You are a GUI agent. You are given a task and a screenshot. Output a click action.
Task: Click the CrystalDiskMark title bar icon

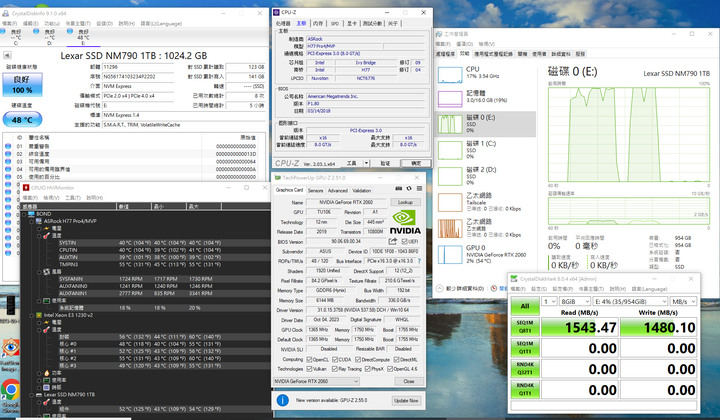click(514, 279)
